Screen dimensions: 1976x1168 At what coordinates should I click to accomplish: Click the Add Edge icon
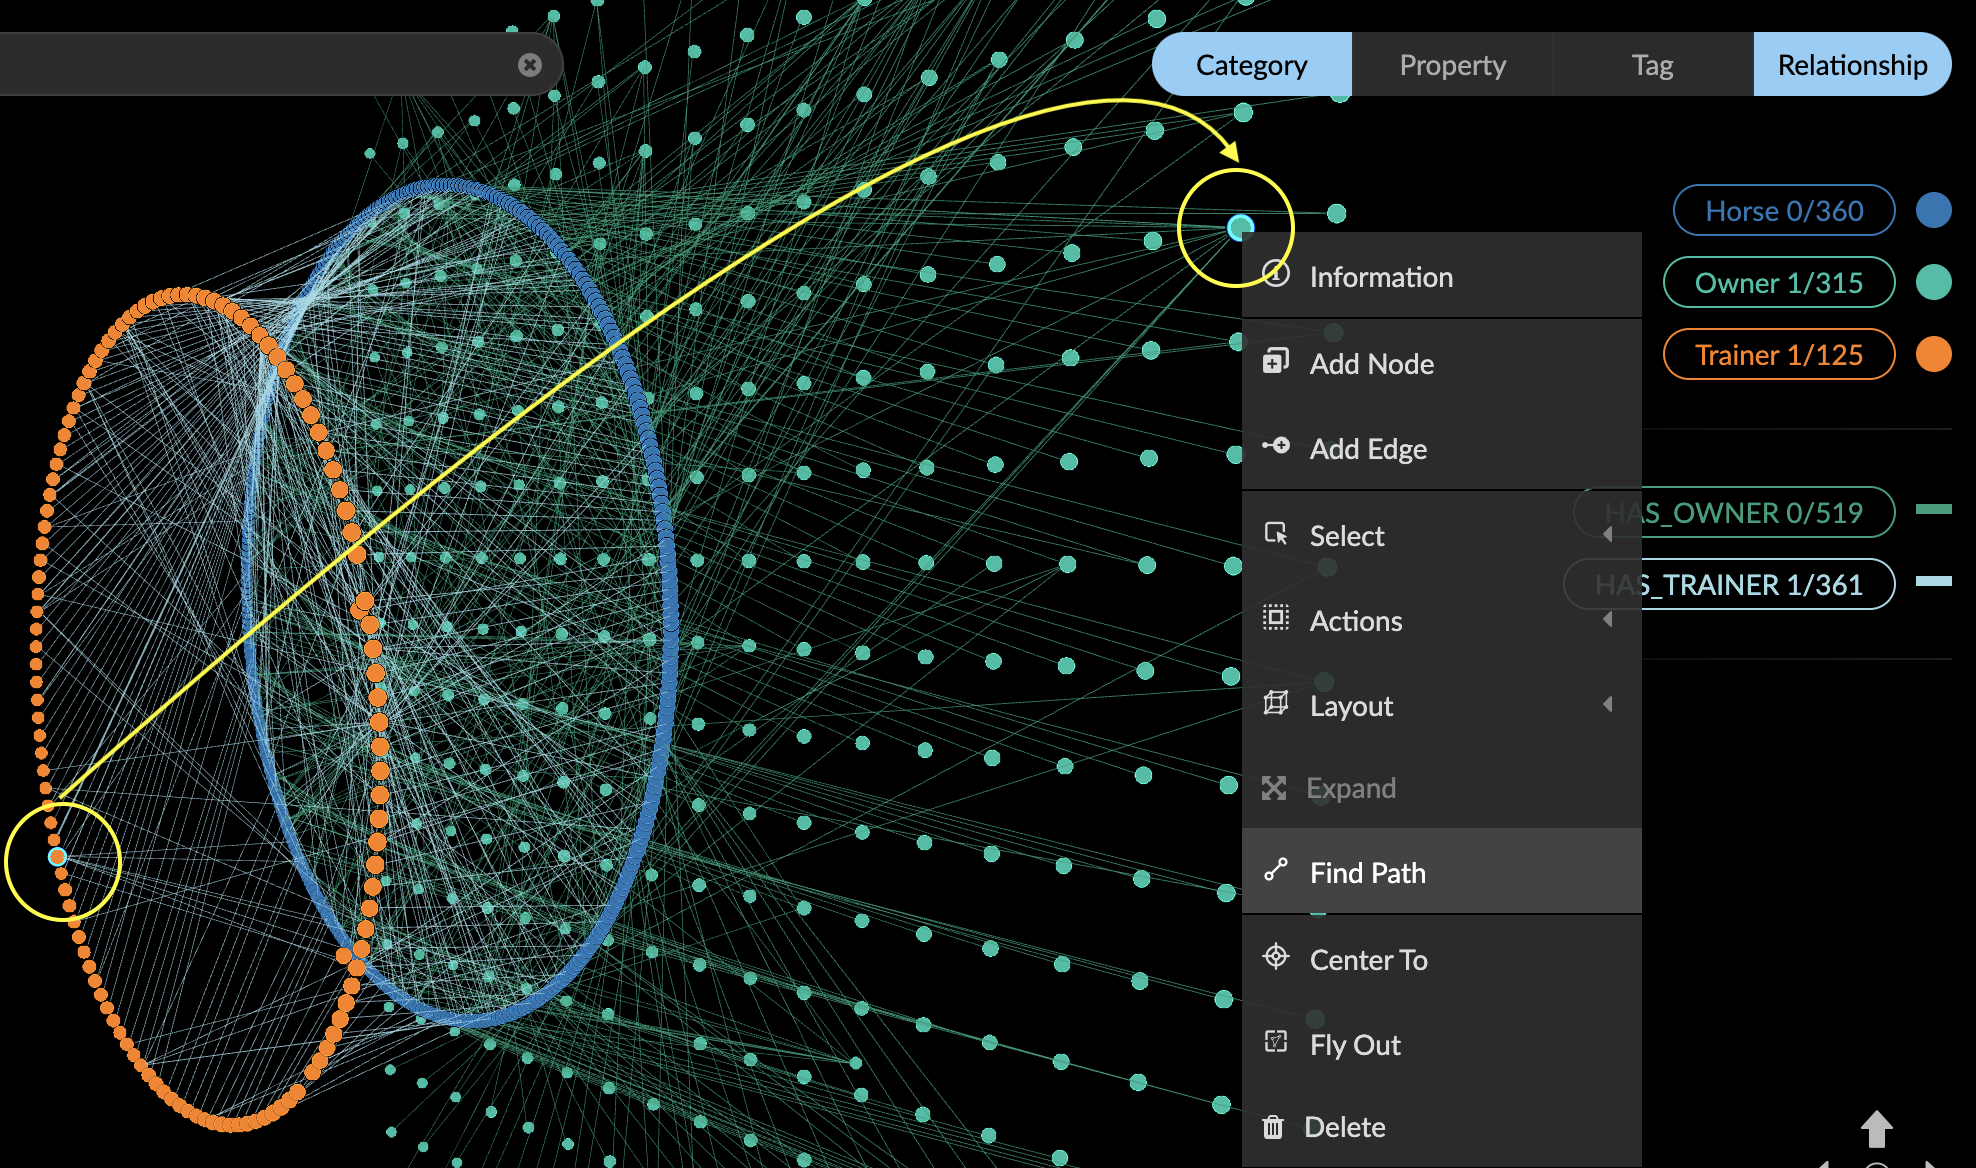tap(1276, 447)
